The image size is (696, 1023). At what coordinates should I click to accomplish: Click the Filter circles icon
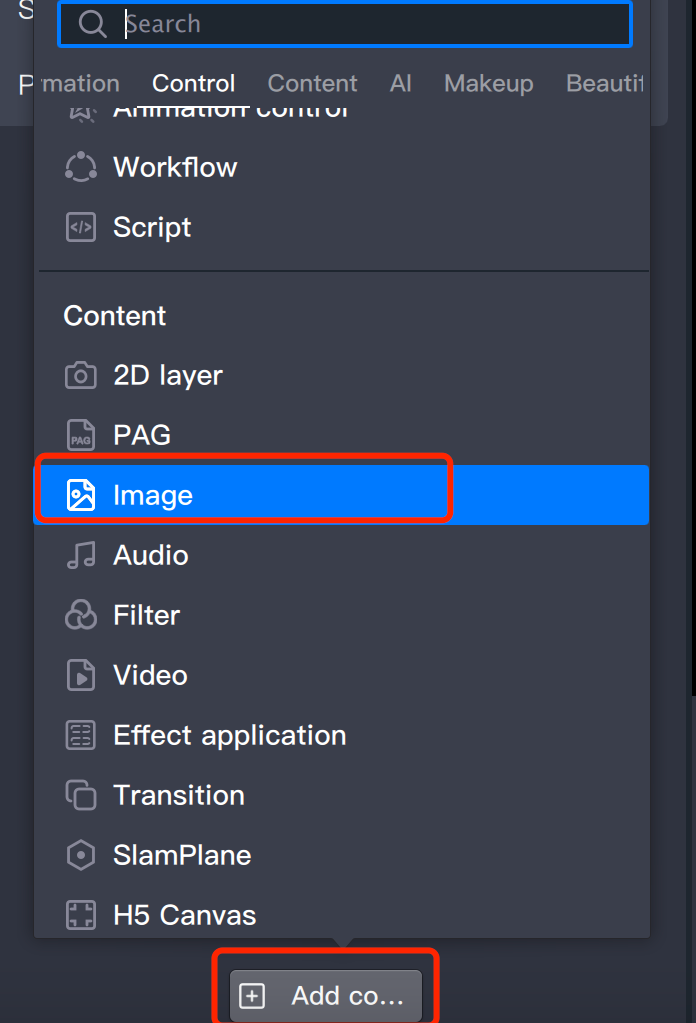click(80, 615)
